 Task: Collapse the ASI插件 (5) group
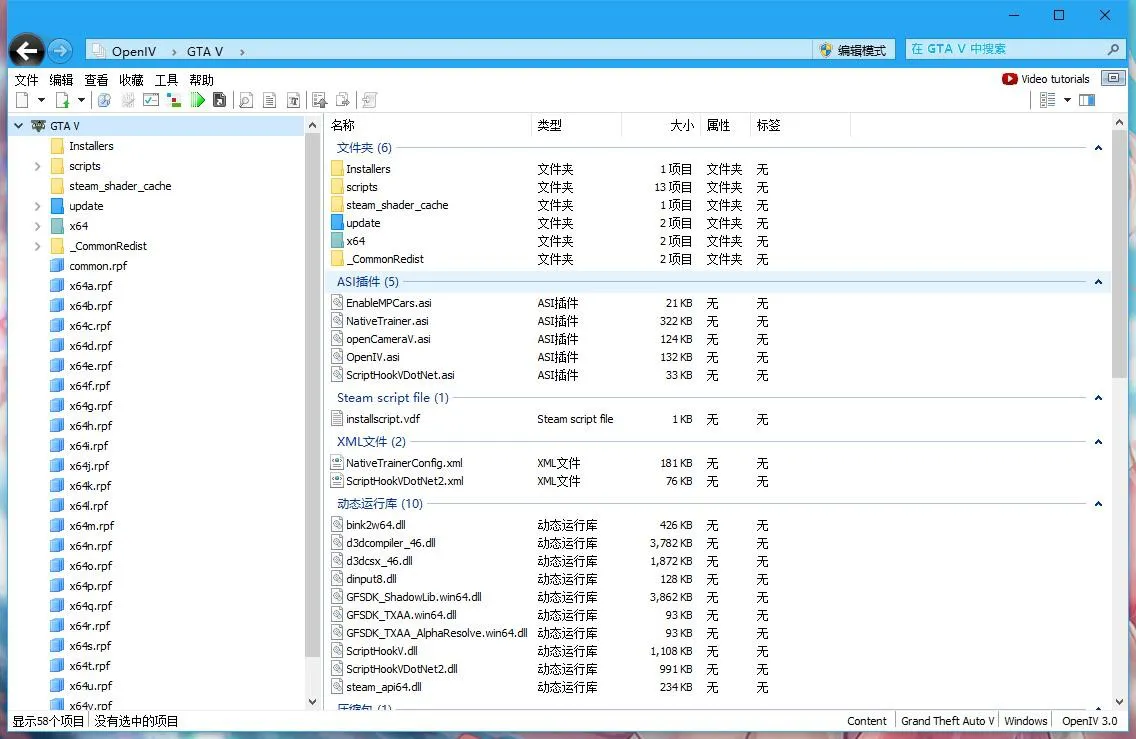(1098, 282)
